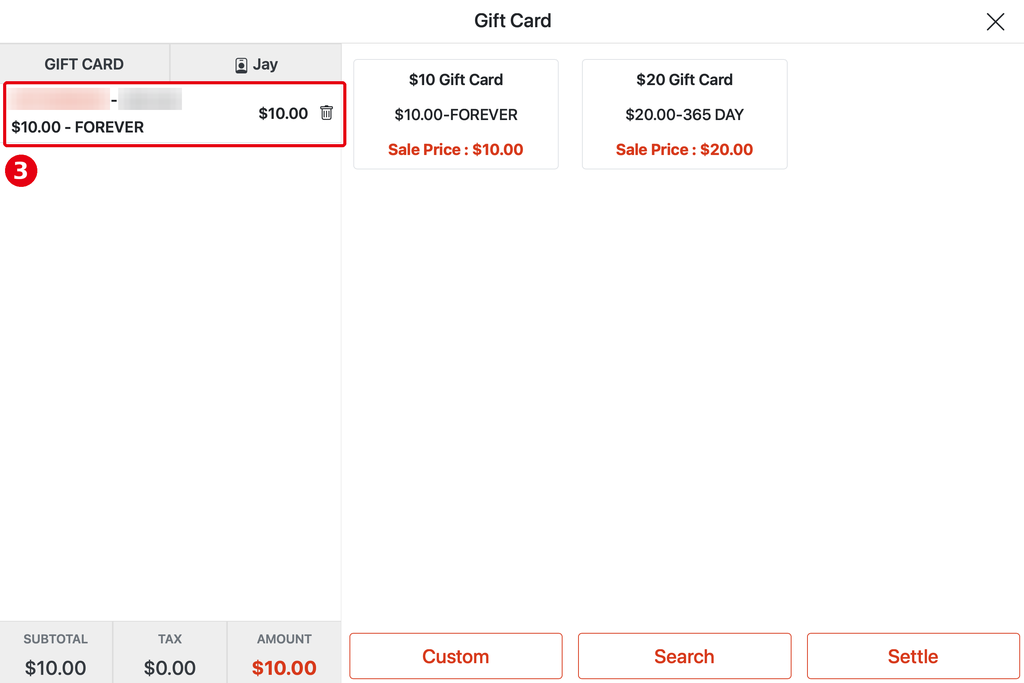Click the Search button
1024x683 pixels.
[x=684, y=656]
